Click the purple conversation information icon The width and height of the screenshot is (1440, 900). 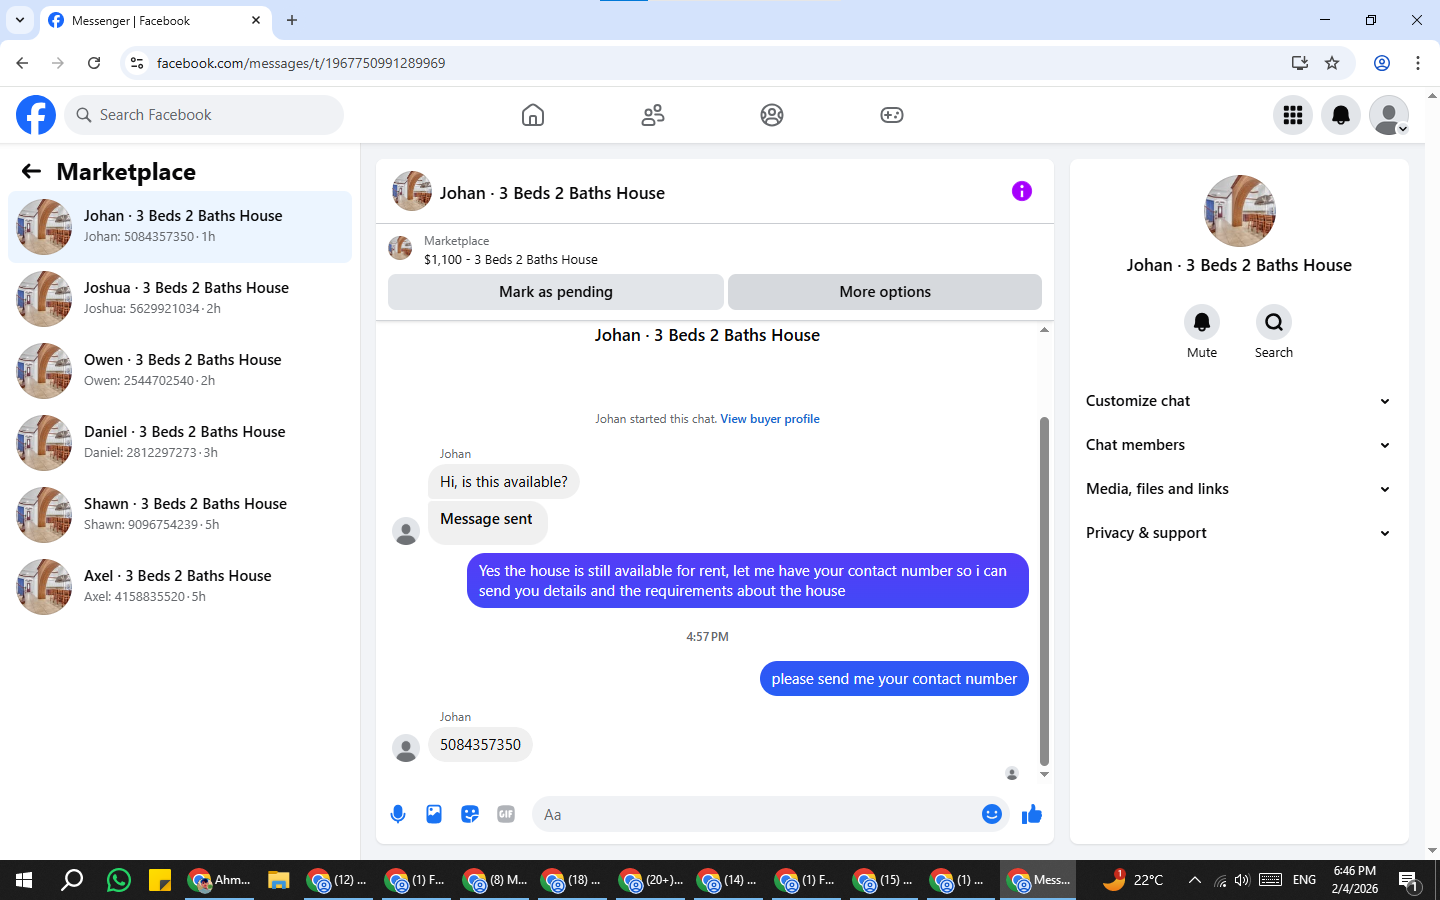click(x=1022, y=191)
